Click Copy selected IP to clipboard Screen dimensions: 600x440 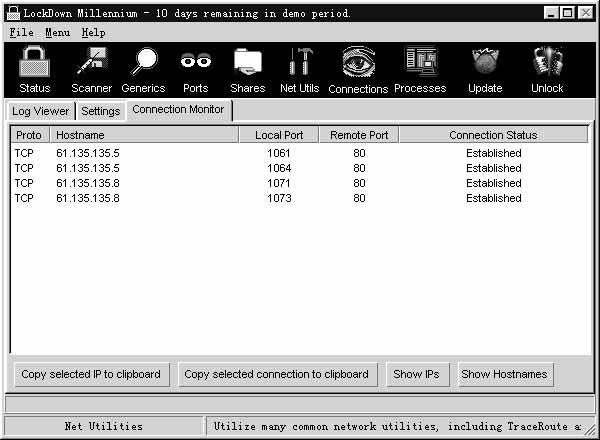pos(91,374)
